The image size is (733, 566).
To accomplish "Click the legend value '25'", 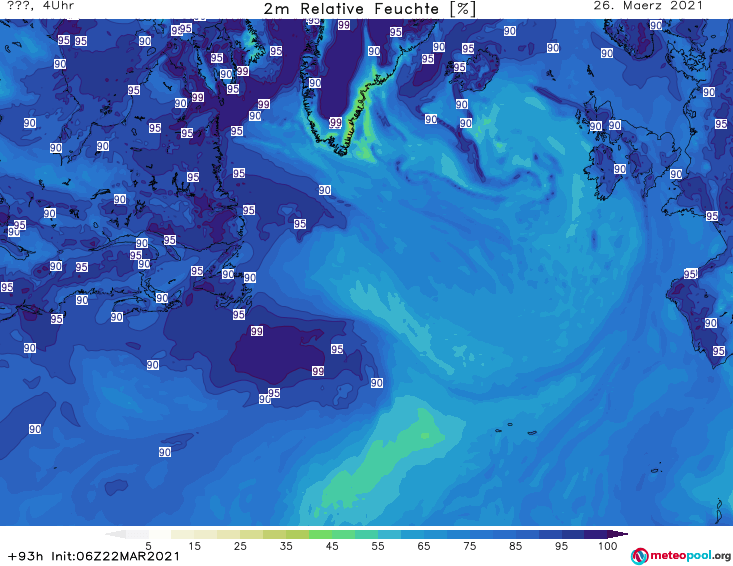I will tap(240, 546).
